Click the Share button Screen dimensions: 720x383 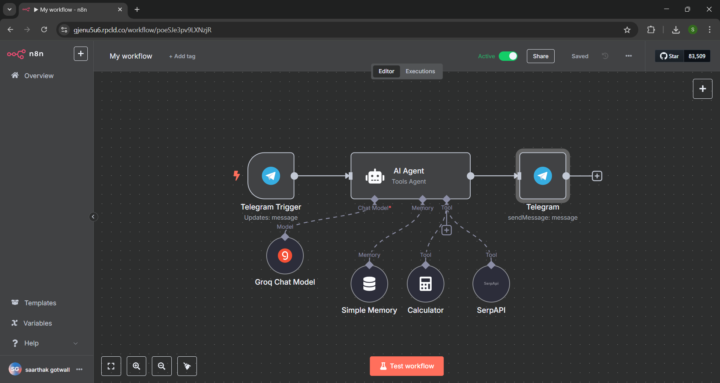540,56
